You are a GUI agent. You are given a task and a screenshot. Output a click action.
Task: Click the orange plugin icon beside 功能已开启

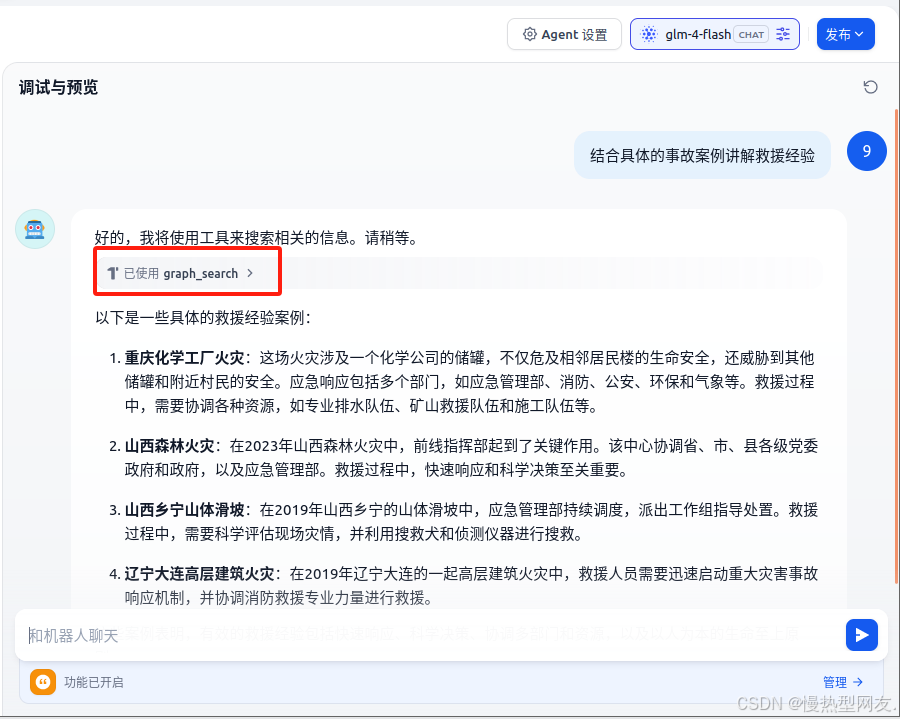[42, 682]
